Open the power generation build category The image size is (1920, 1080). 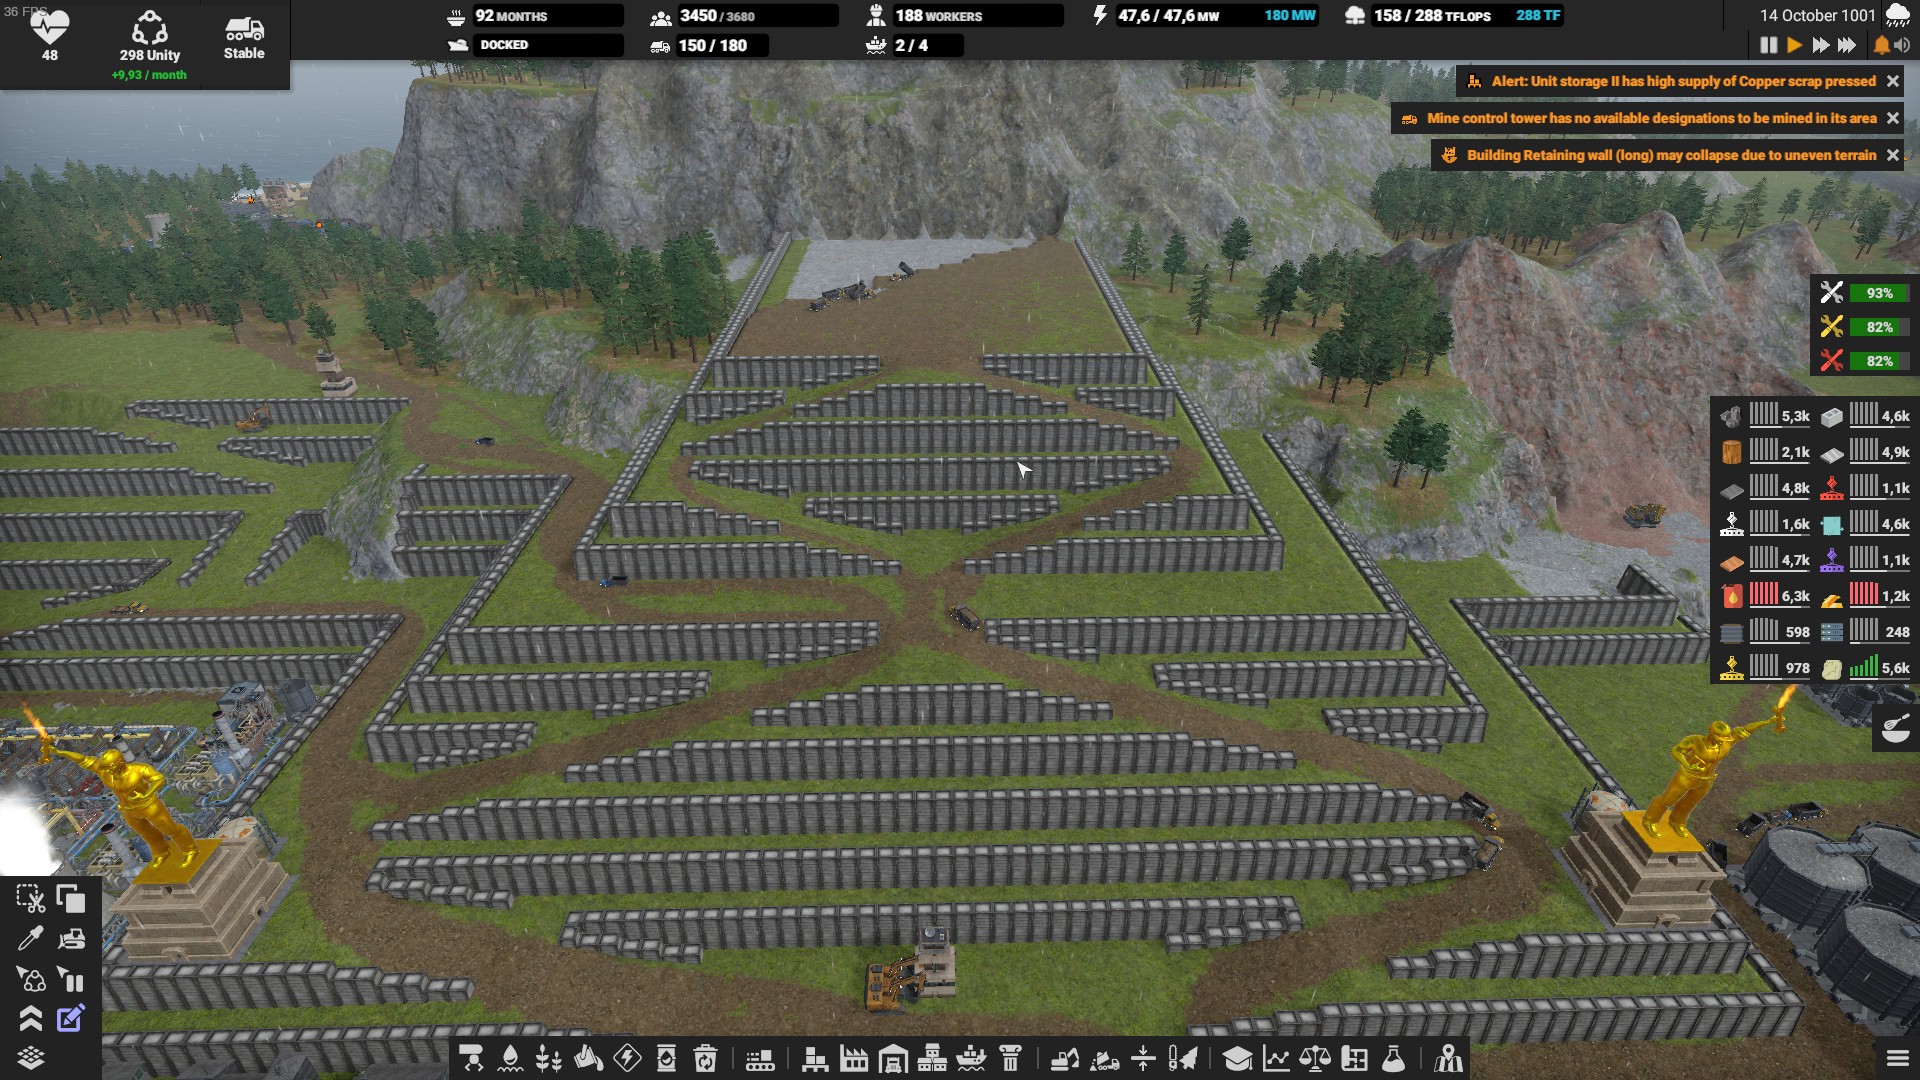click(627, 1058)
